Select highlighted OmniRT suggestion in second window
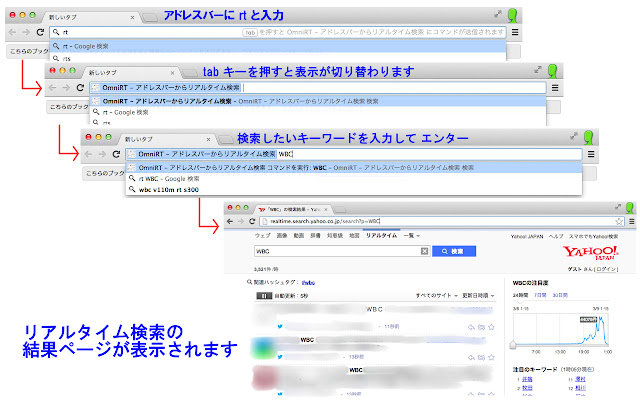This screenshot has width=640, height=400. [318, 101]
